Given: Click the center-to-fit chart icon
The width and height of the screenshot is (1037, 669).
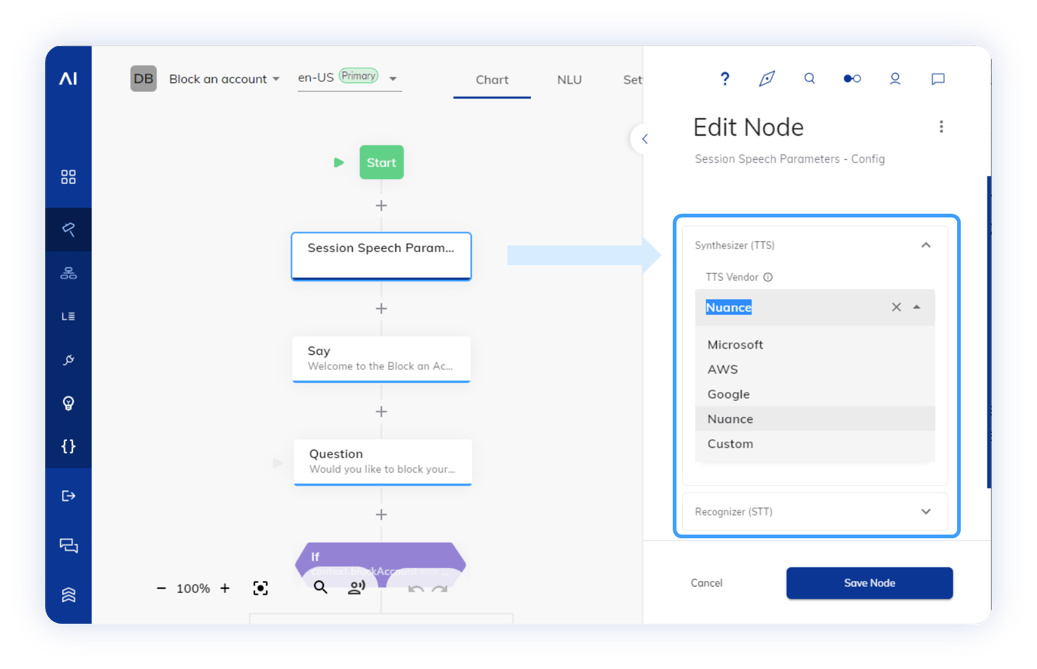Looking at the screenshot, I should (x=261, y=588).
